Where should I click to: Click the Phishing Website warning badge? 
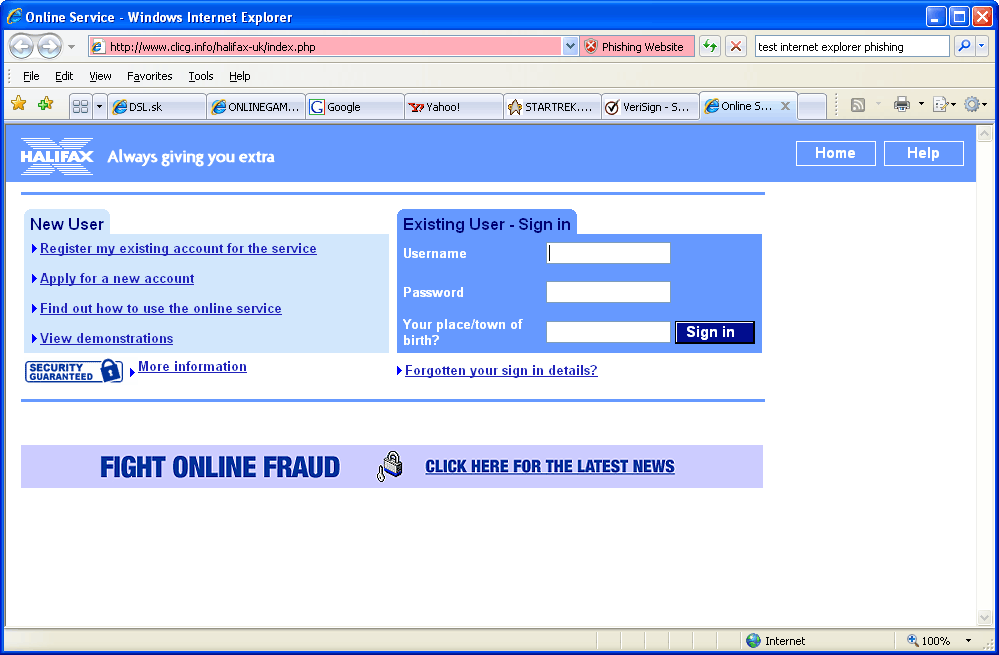point(636,47)
